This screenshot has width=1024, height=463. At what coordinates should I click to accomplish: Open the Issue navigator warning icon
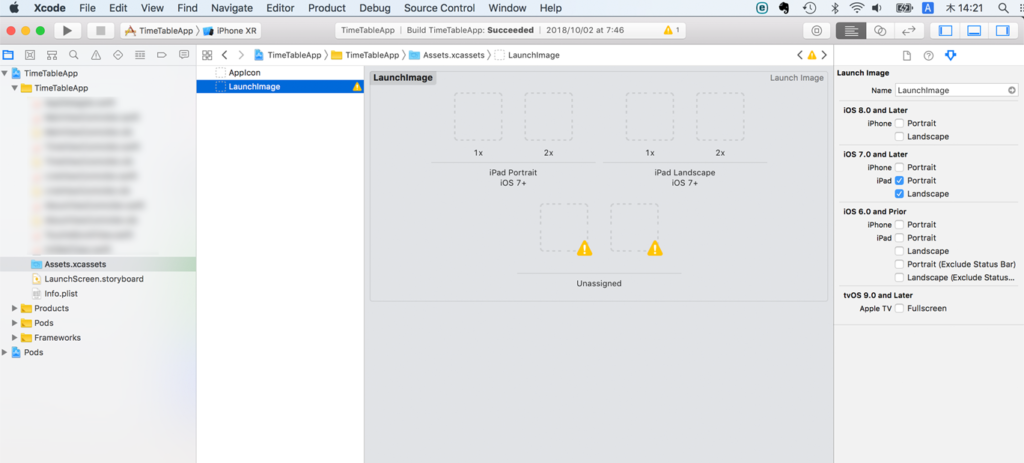tap(96, 55)
